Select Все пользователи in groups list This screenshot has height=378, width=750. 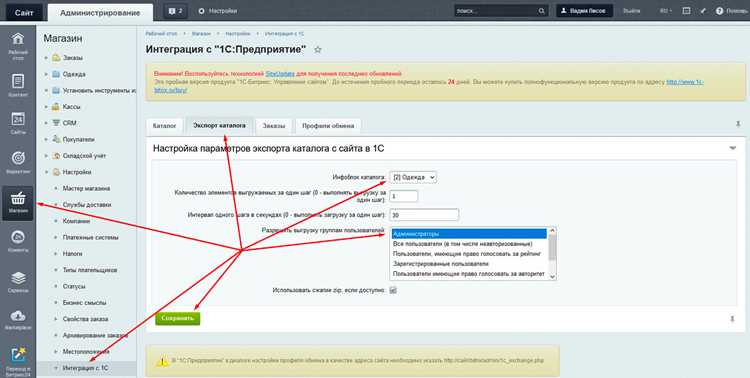point(469,244)
